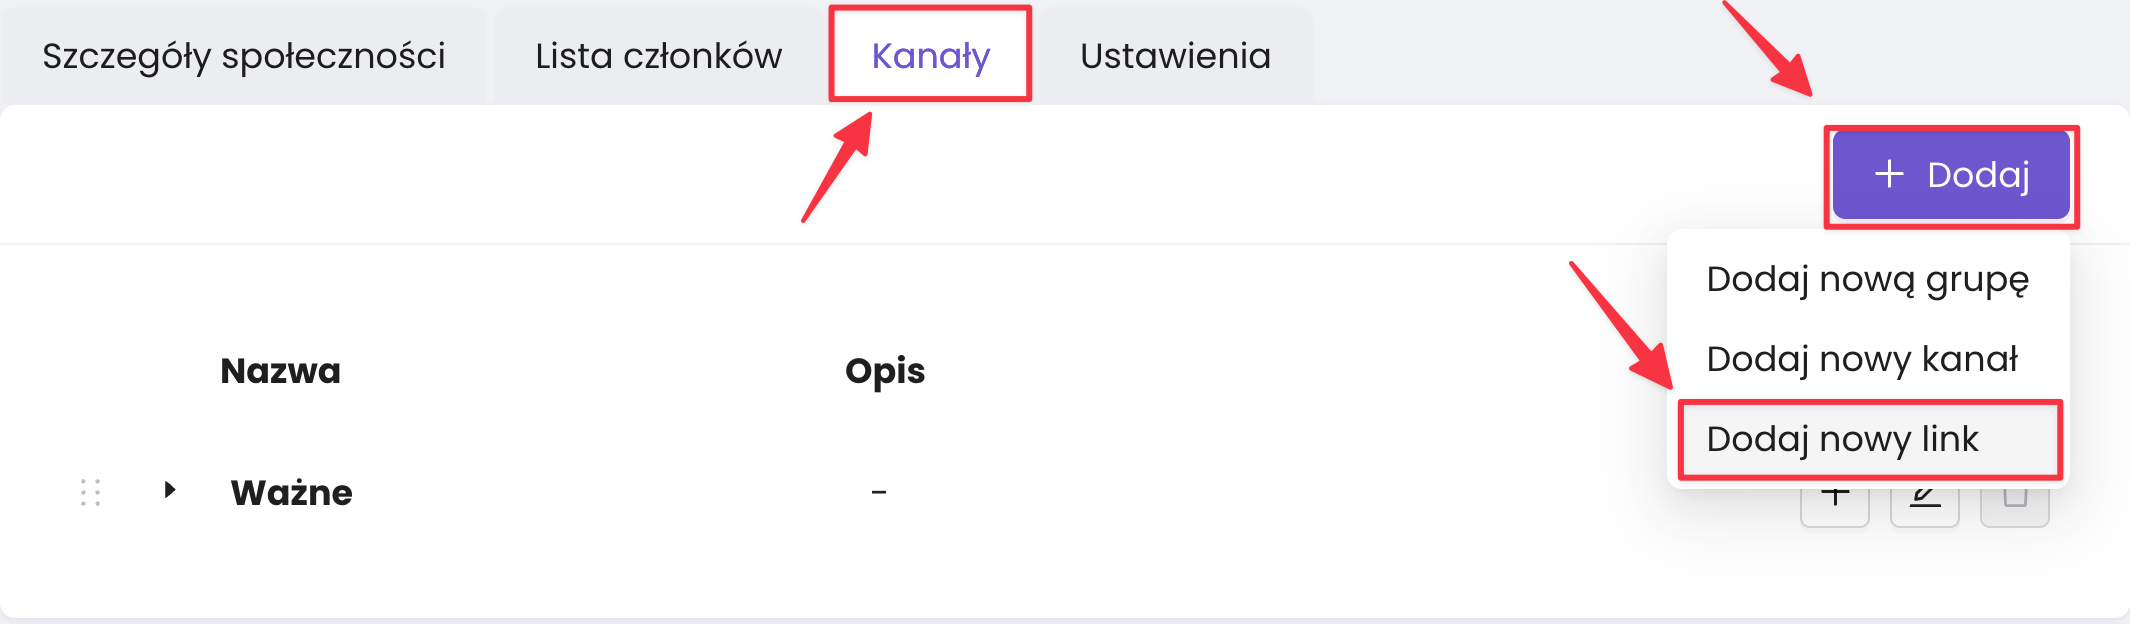Click the drag handle dots beside Ważne
Viewport: 2130px width, 624px height.
point(91,492)
